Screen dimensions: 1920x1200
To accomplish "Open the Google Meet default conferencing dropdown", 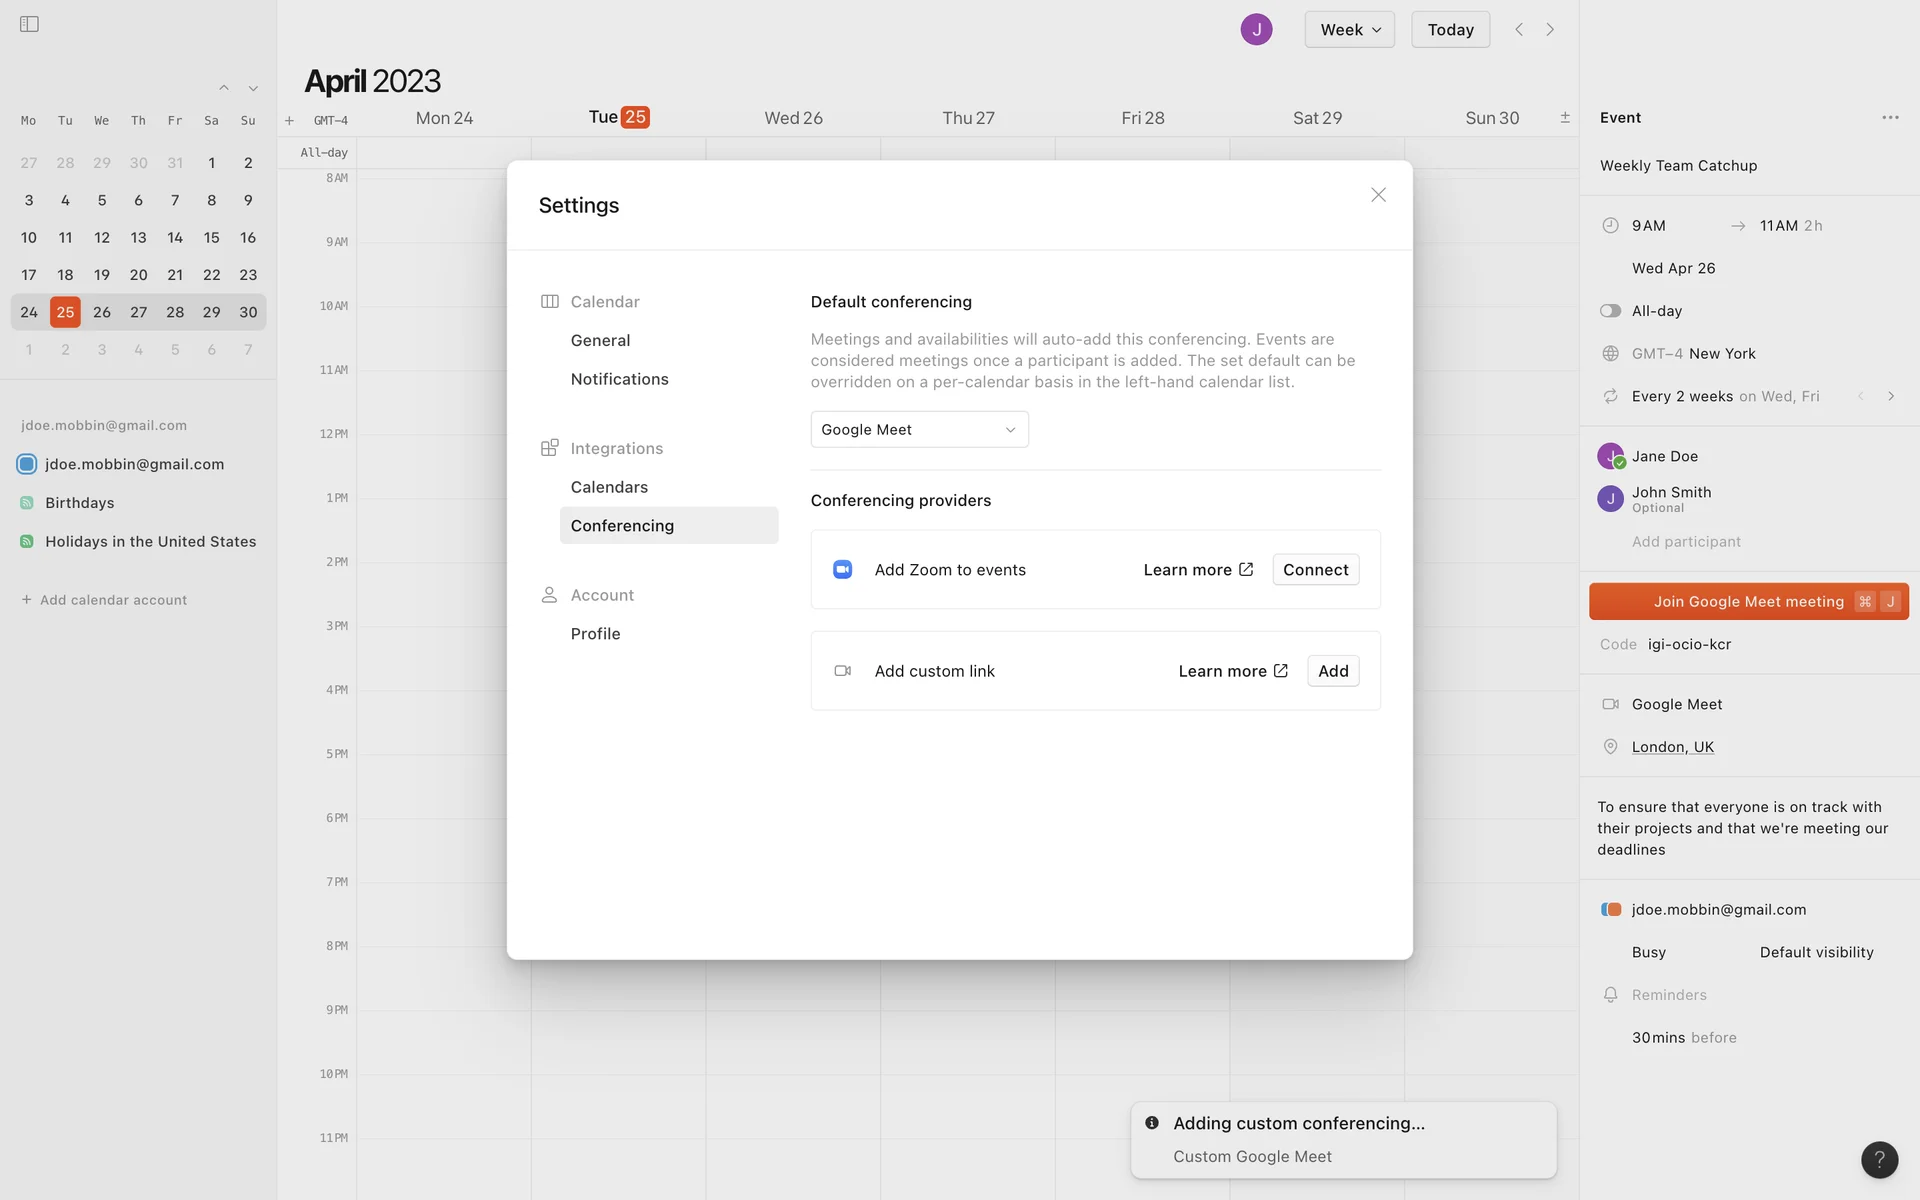I will pyautogui.click(x=919, y=429).
